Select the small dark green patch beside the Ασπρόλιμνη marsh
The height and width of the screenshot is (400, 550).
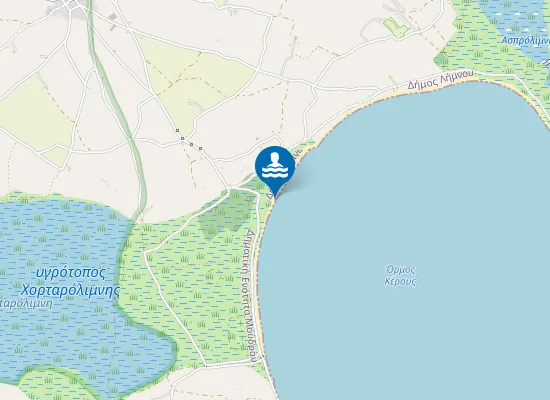point(441,60)
